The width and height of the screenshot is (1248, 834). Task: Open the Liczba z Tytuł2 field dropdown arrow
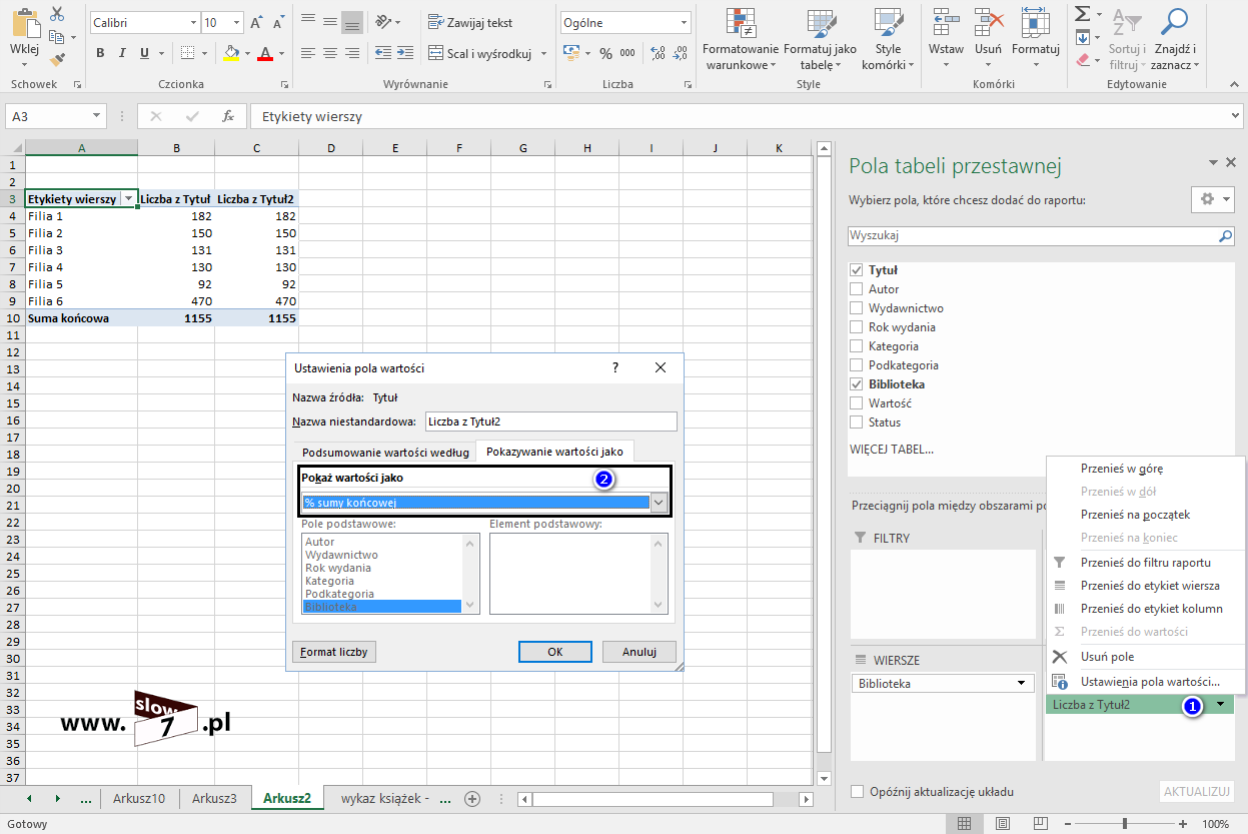(1221, 705)
